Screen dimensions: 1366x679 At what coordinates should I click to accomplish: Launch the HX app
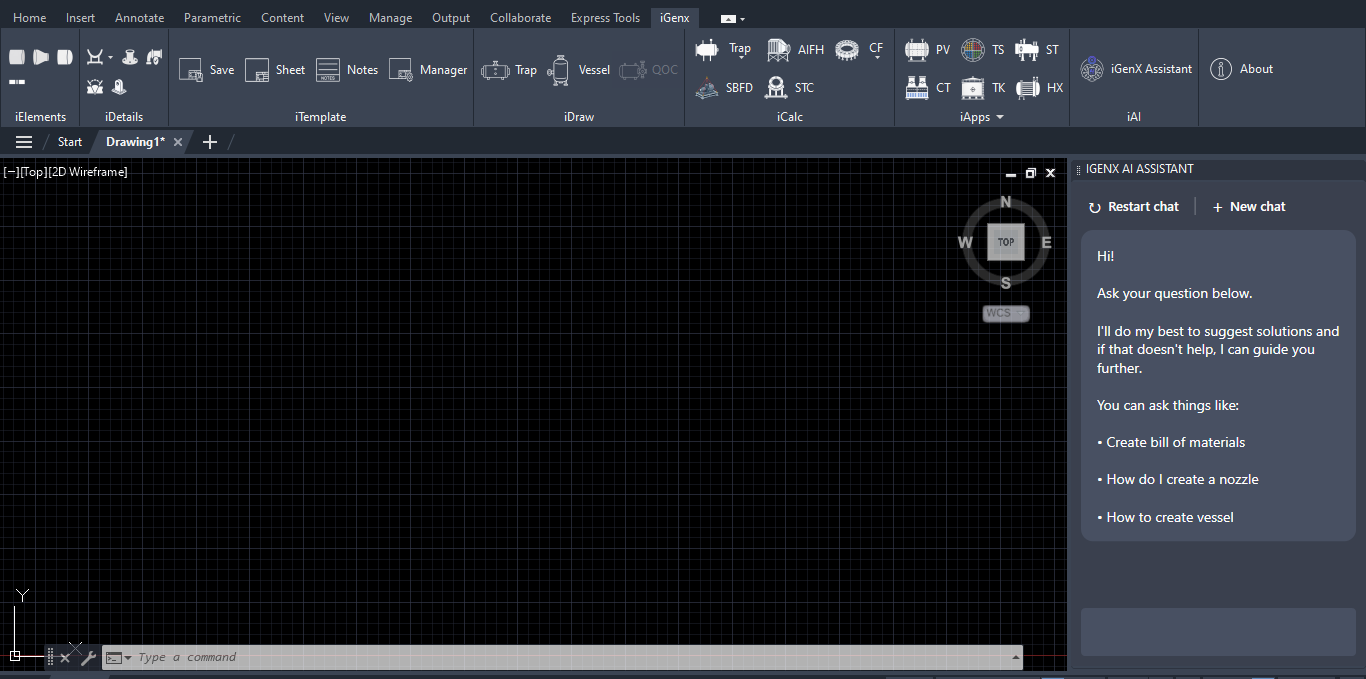1039,88
